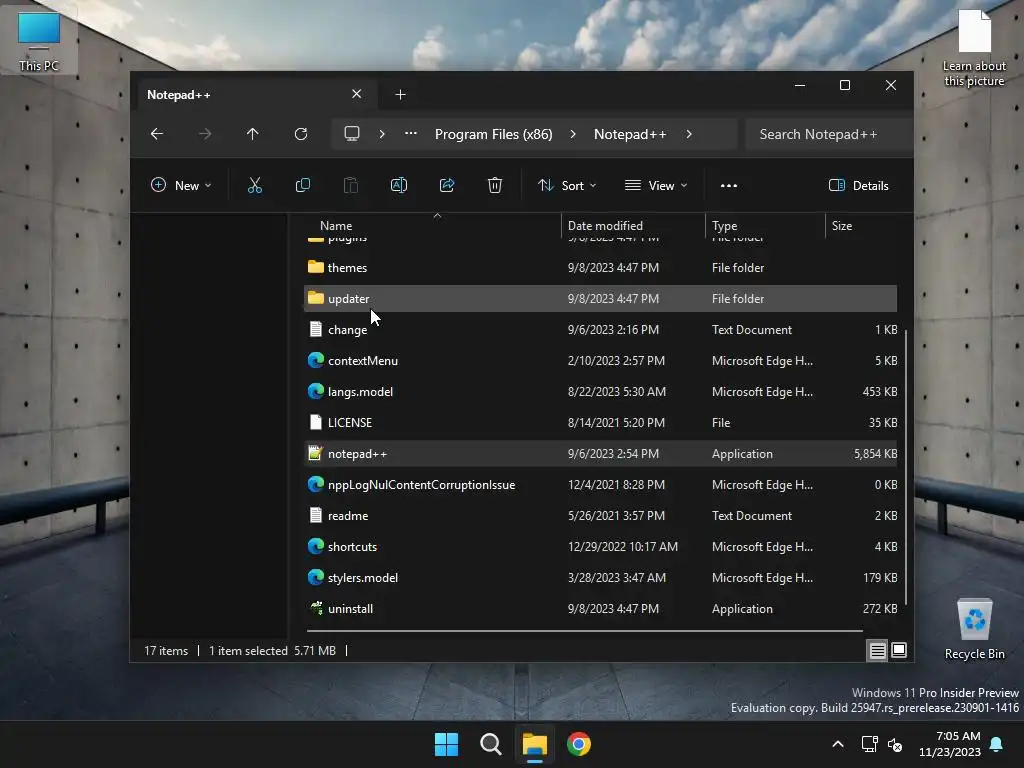Select the uninstall application icon
Screen dimensions: 1024x768
point(316,608)
